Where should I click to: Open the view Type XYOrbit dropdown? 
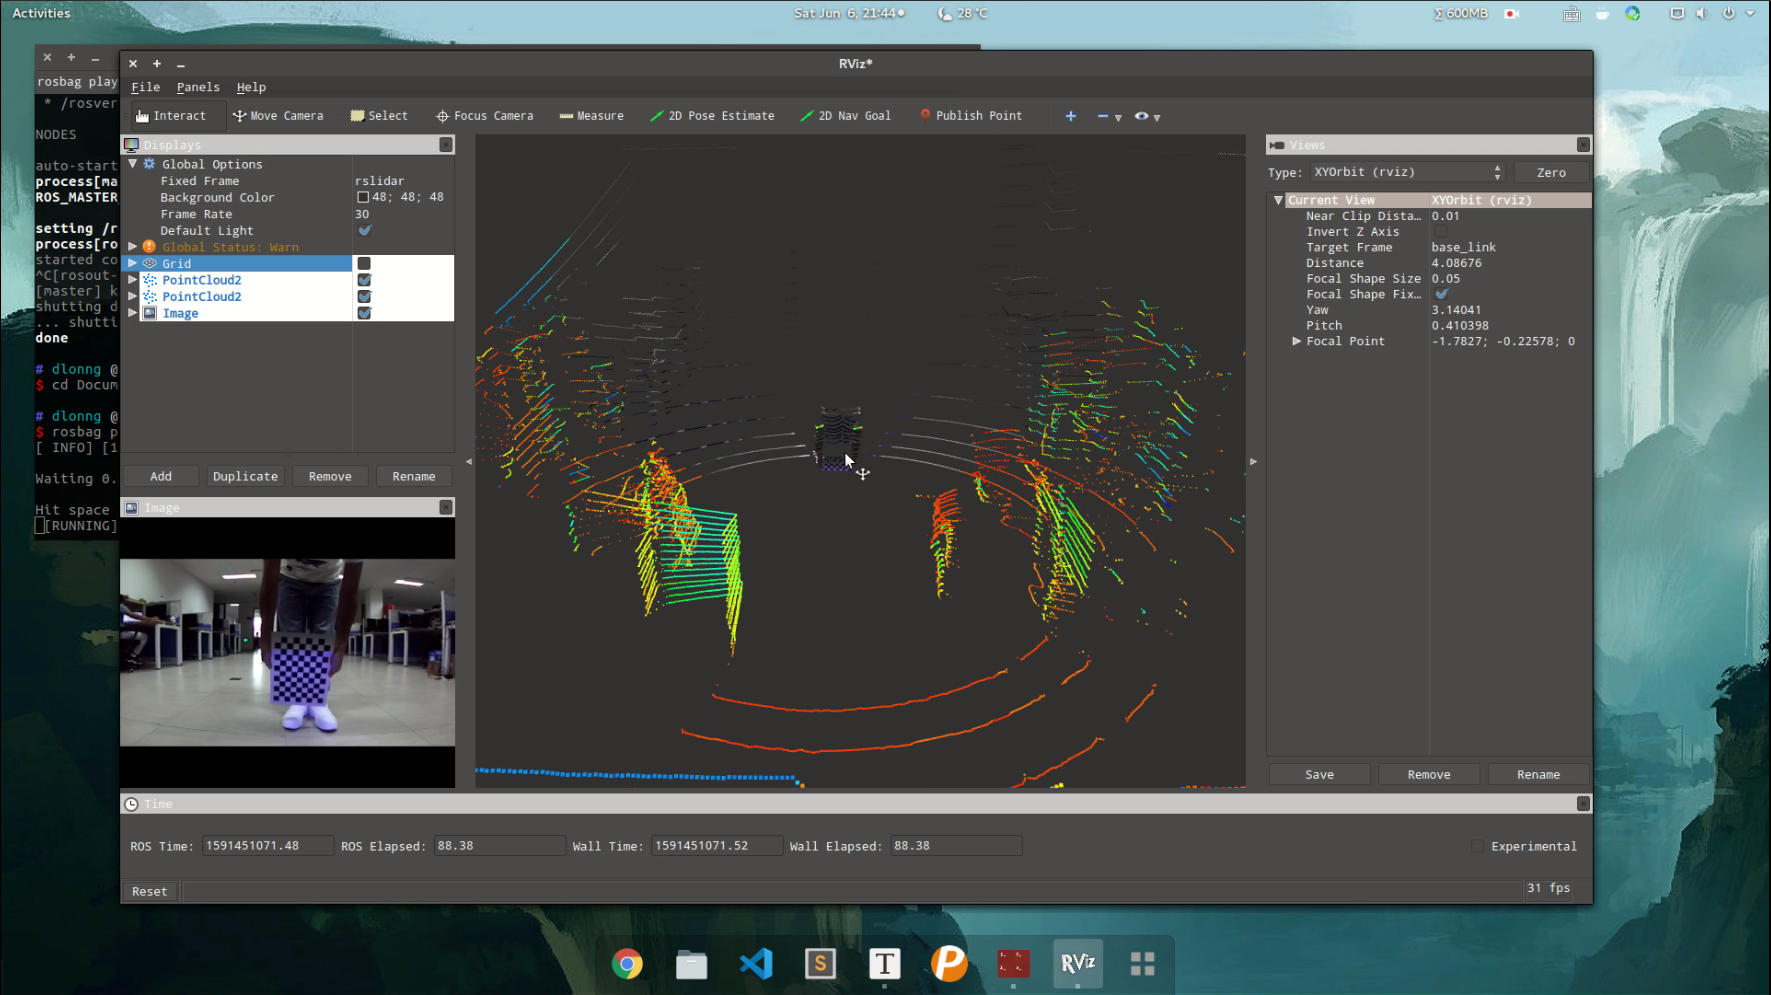point(1406,172)
